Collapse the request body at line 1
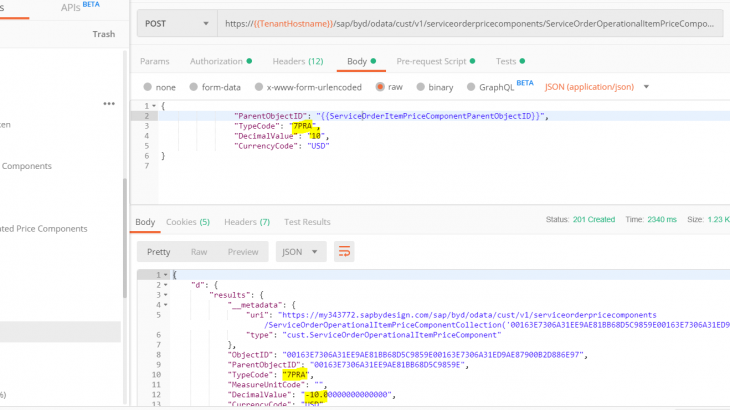Viewport: 730px width, 410px height. [153, 106]
